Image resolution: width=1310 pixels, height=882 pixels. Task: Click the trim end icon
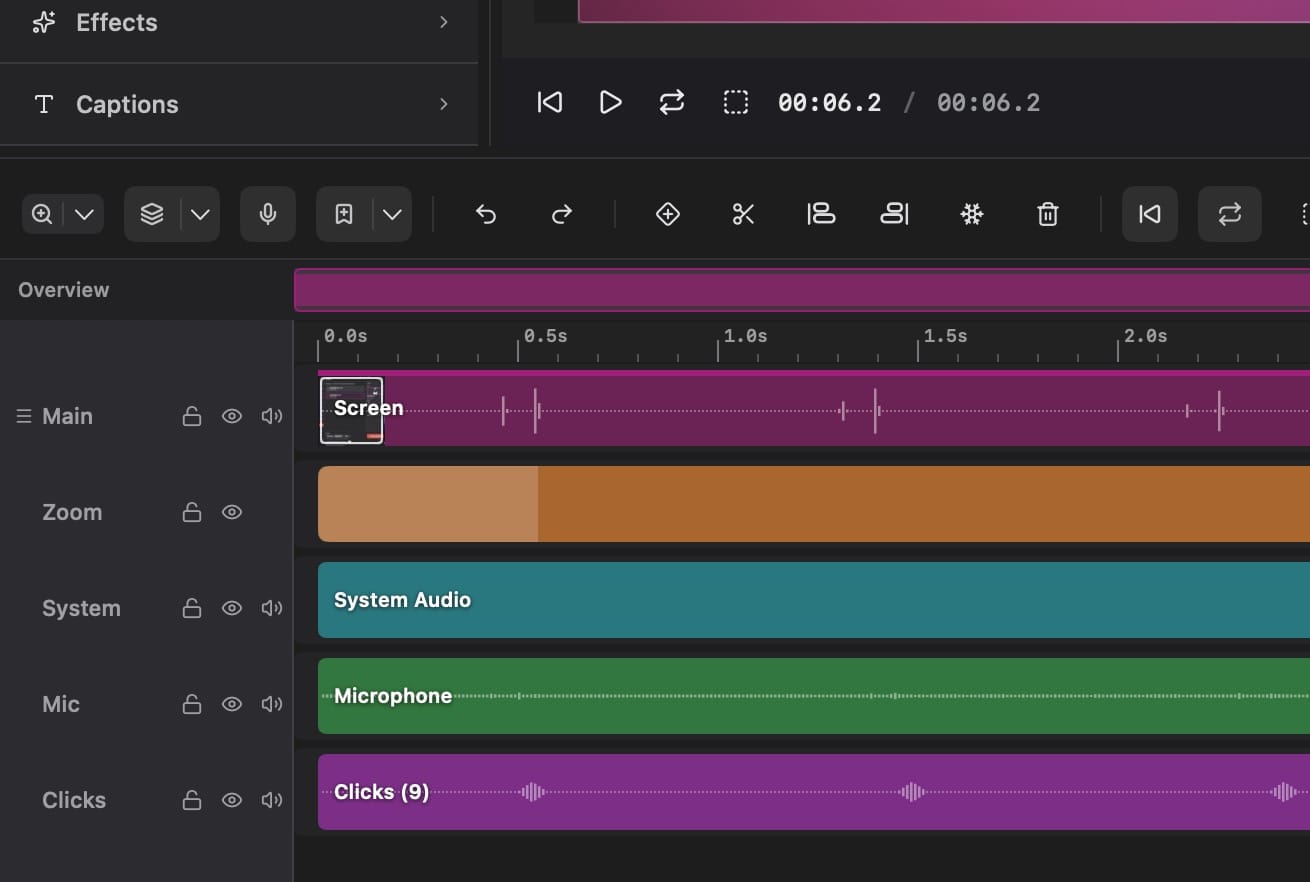click(x=895, y=214)
